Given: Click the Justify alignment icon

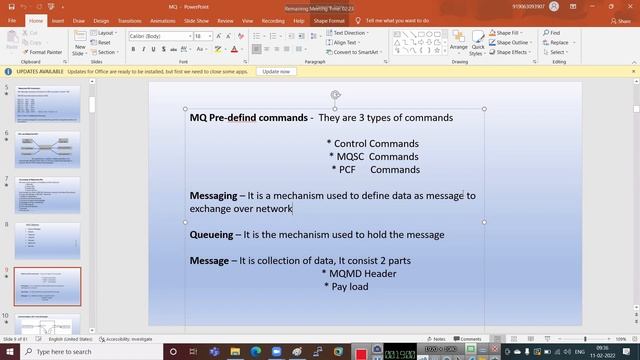Looking at the screenshot, I should pyautogui.click(x=287, y=49).
